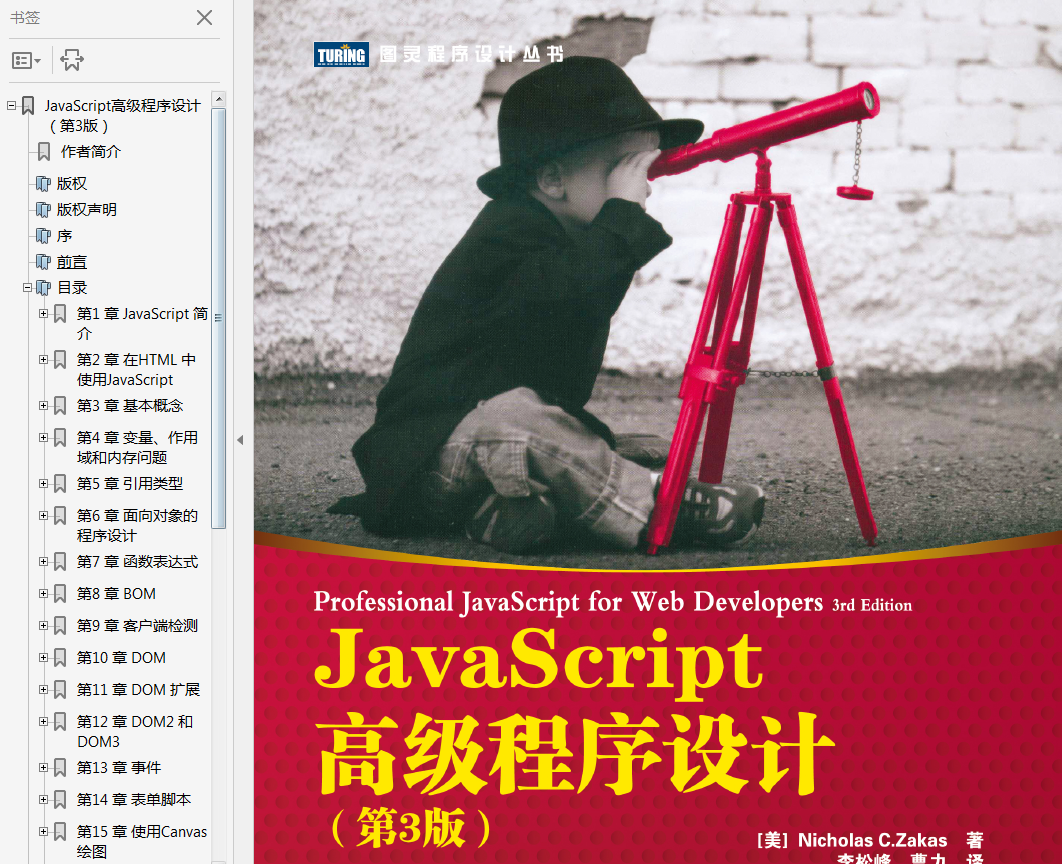Expand 第9 章 客户端检测 bookmark
The image size is (1062, 864).
click(x=43, y=626)
